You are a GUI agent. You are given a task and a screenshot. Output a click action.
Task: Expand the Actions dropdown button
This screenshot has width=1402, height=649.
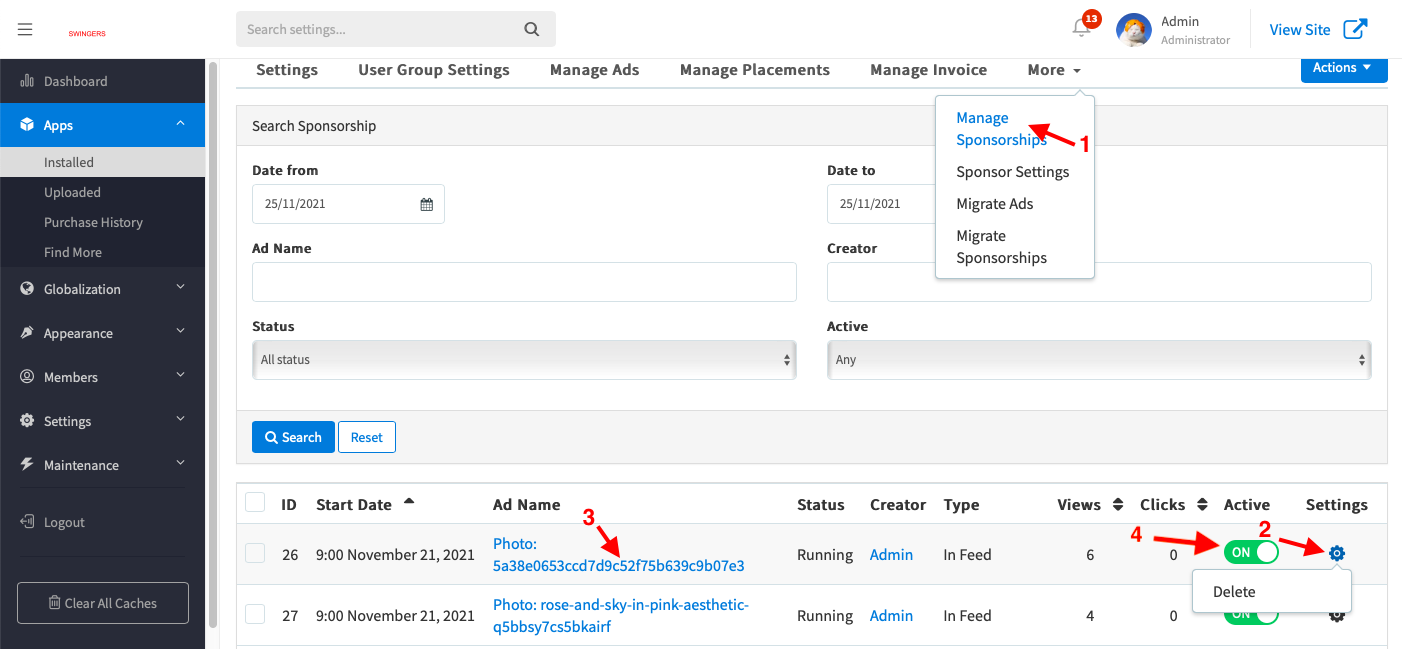tap(1342, 68)
